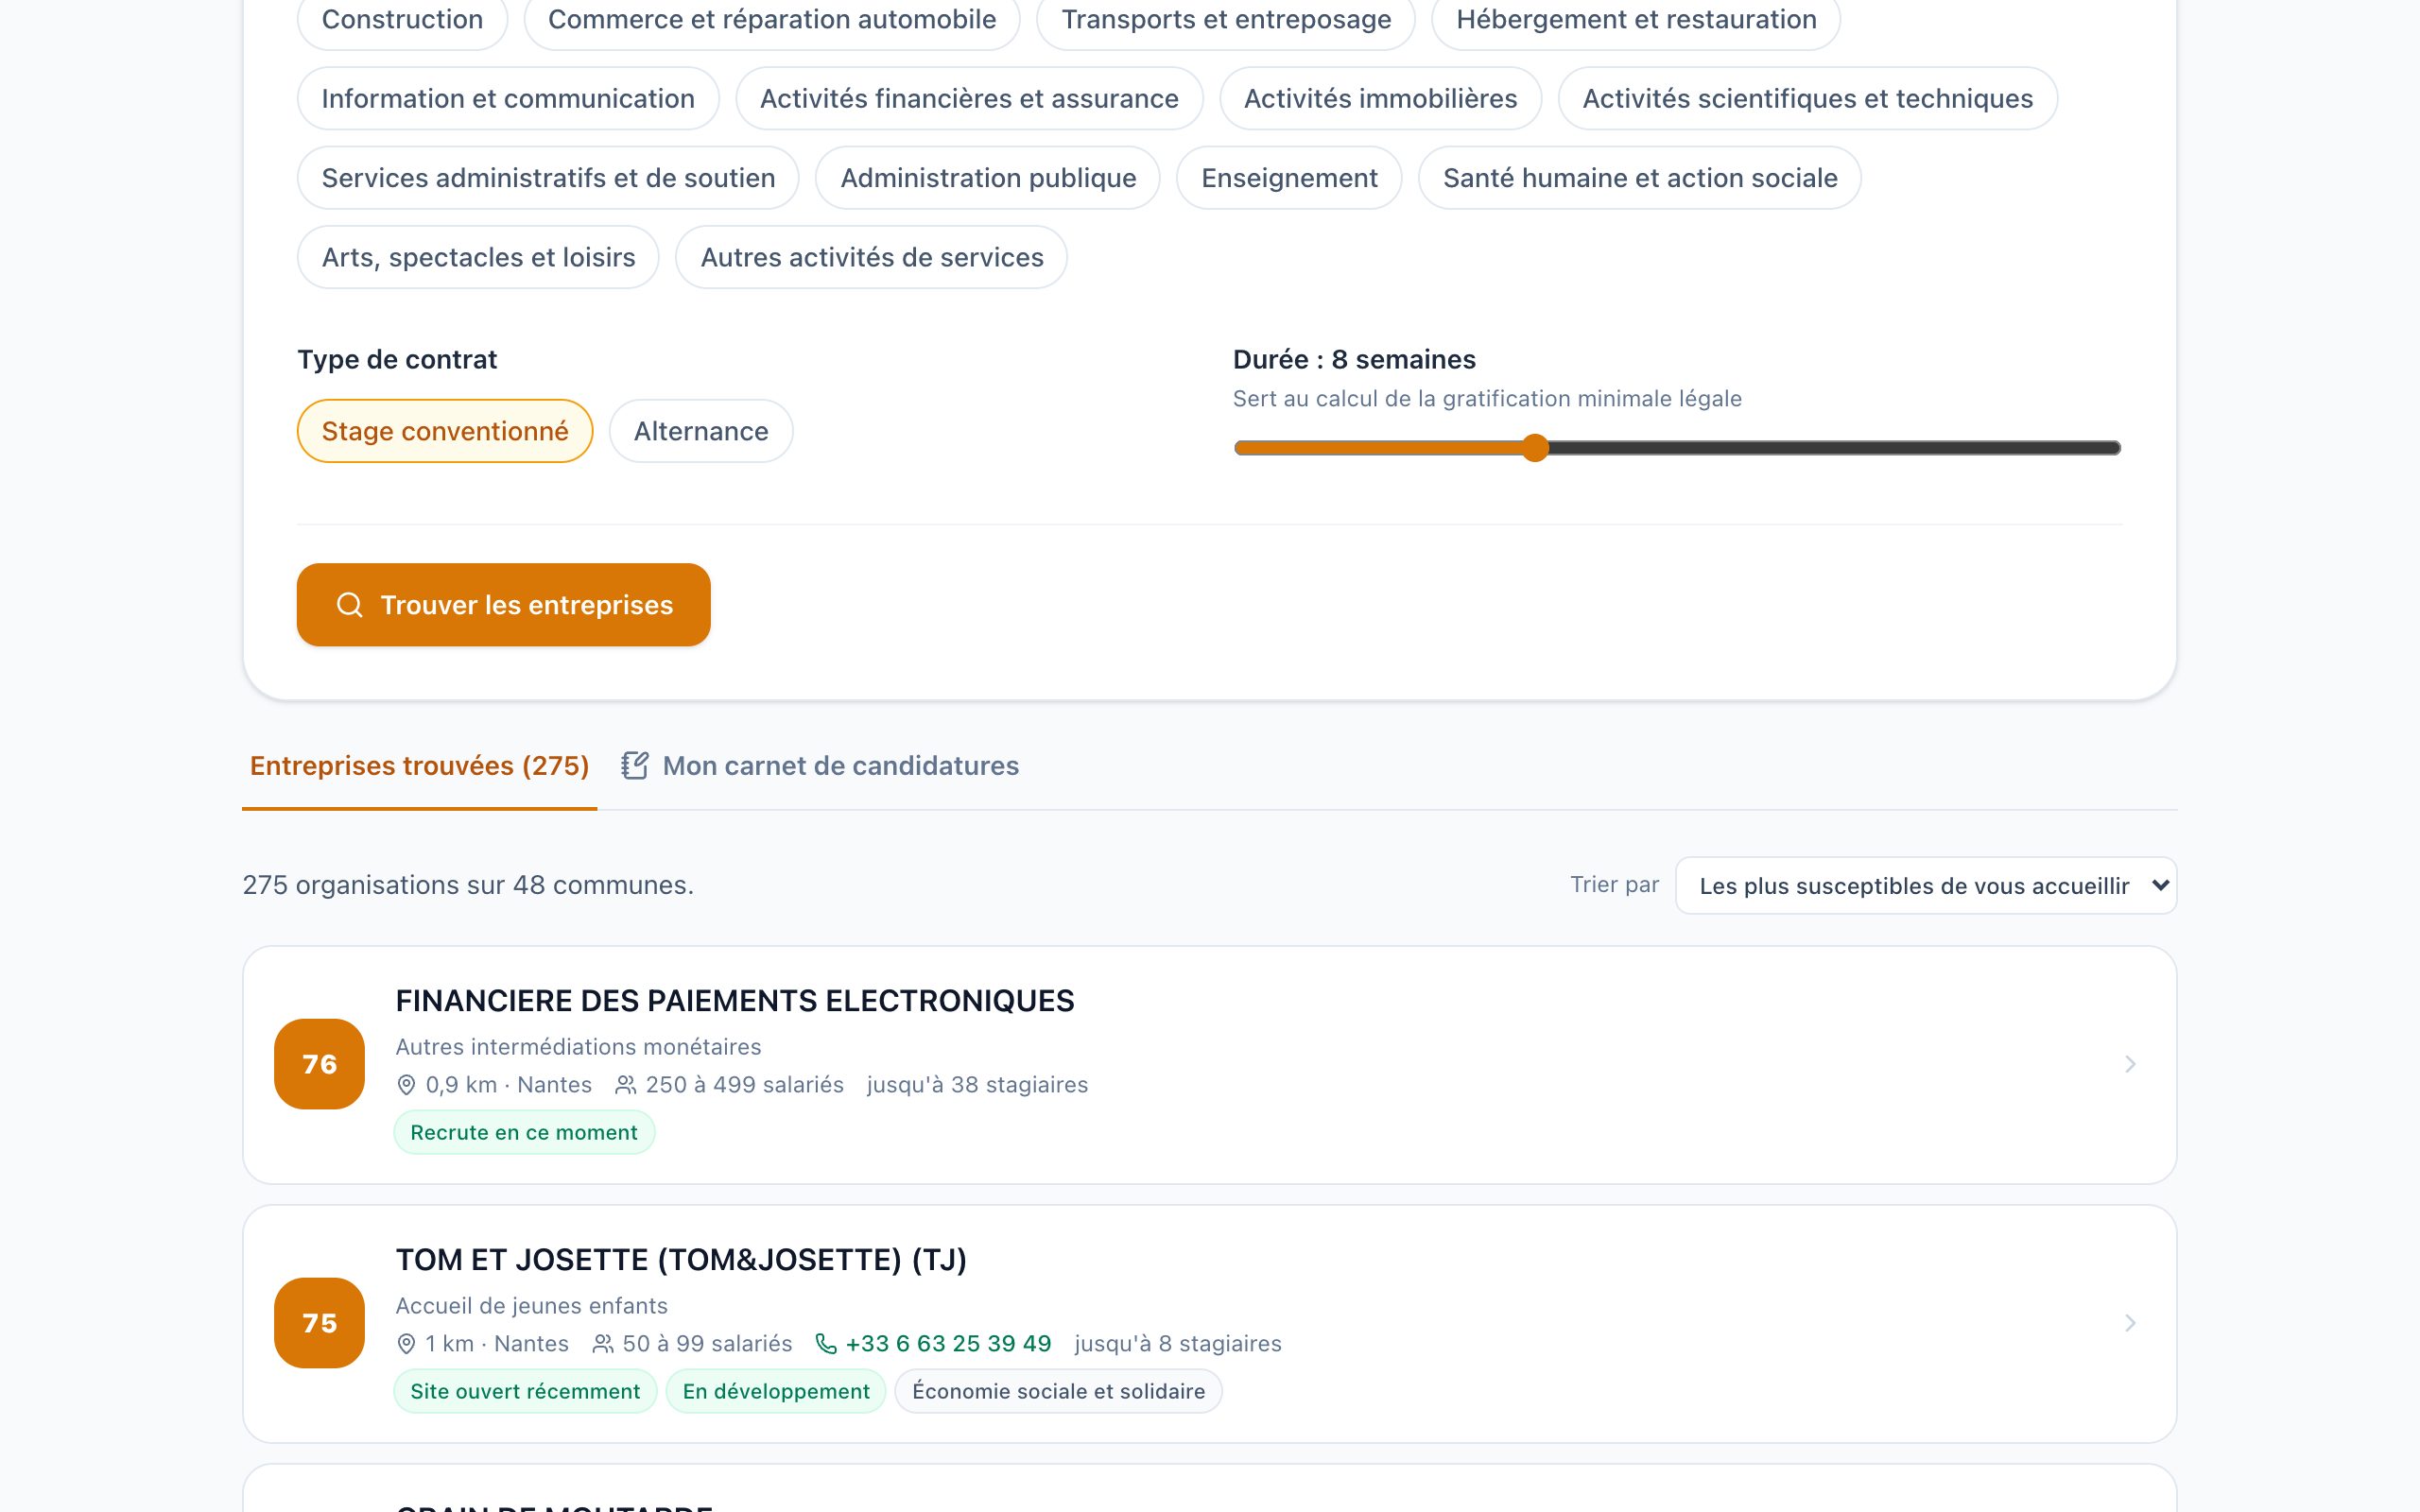Click the Trouver les entreprises button
This screenshot has height=1512, width=2420.
(504, 605)
